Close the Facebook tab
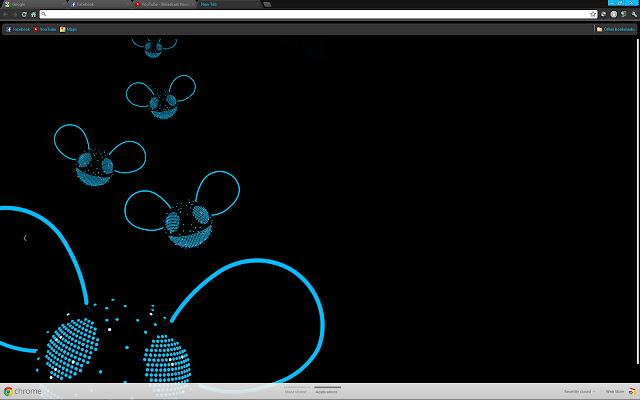 click(x=127, y=4)
